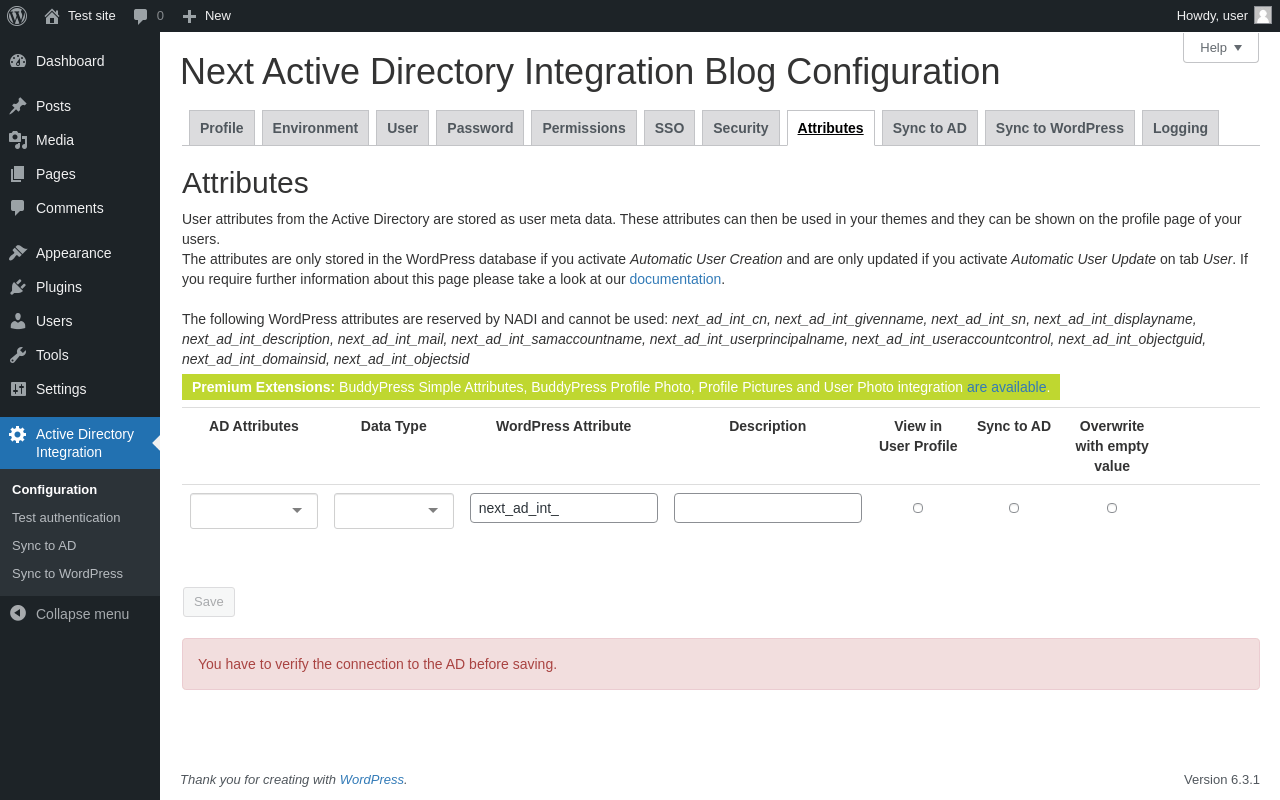The height and width of the screenshot is (800, 1280).
Task: Click the WordPress logo icon
Action: point(17,16)
